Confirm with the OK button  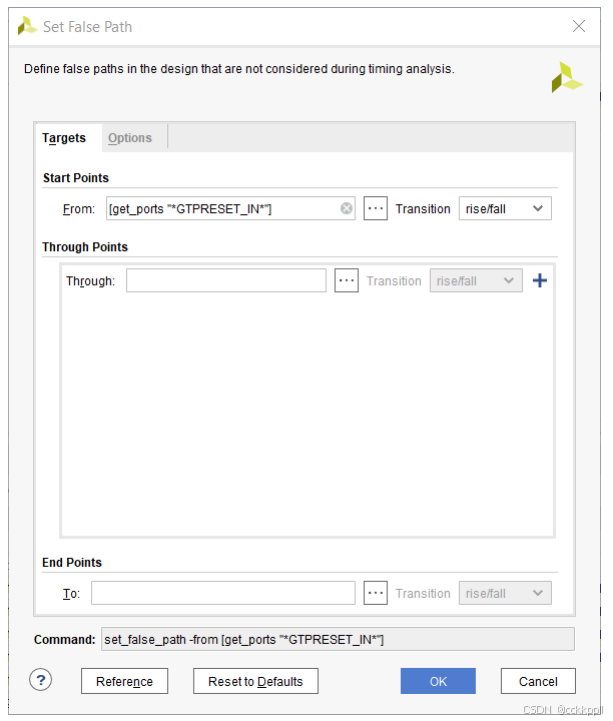pyautogui.click(x=438, y=681)
